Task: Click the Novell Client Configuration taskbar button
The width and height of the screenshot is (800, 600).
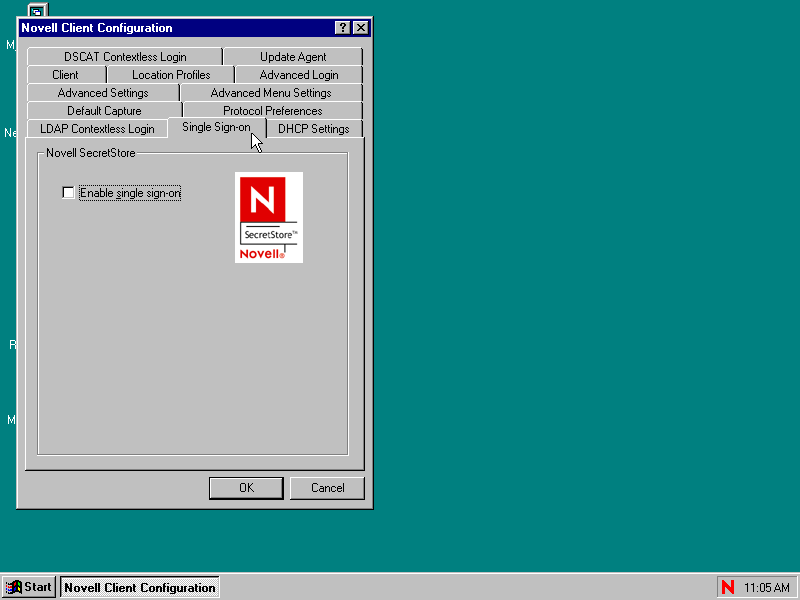Action: (x=140, y=587)
